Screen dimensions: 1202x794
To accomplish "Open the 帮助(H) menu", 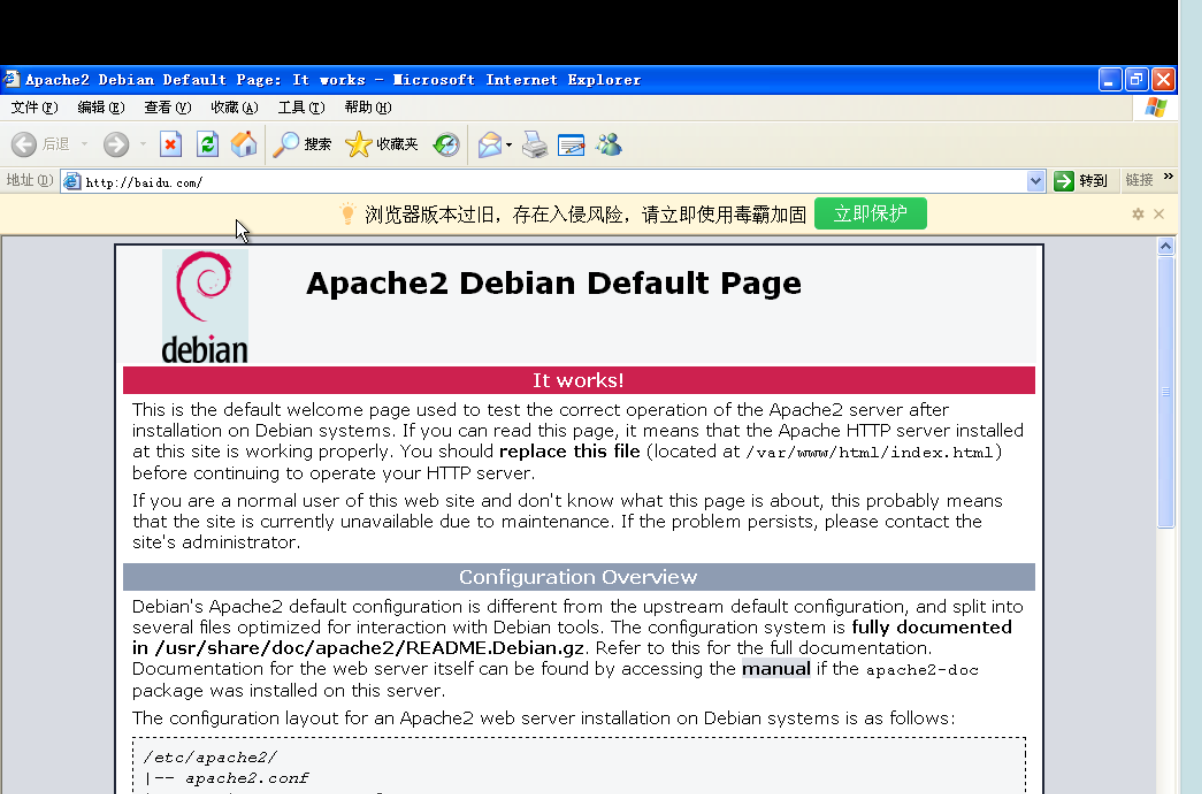I will point(368,107).
